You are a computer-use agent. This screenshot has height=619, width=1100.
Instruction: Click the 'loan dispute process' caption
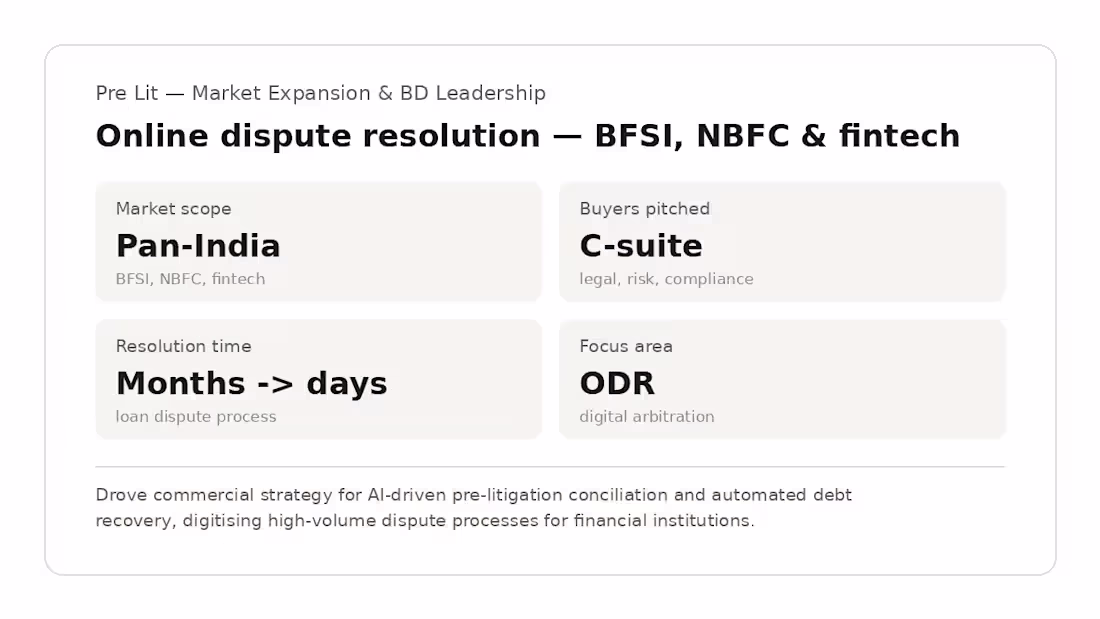pyautogui.click(x=196, y=416)
